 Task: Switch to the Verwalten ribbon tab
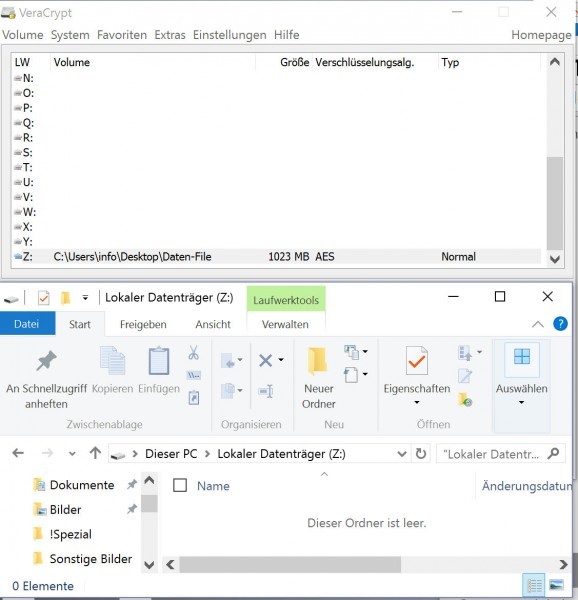point(285,324)
